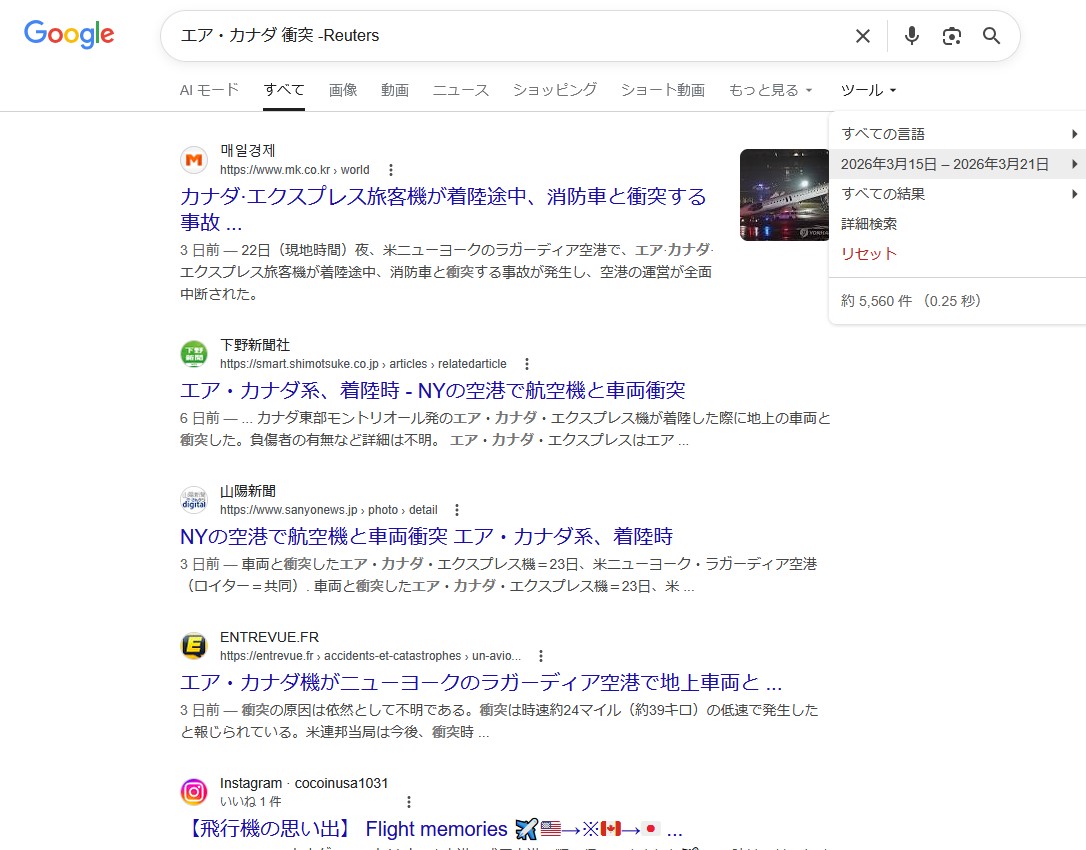
Task: Switch to the ニュース tab
Action: [461, 90]
